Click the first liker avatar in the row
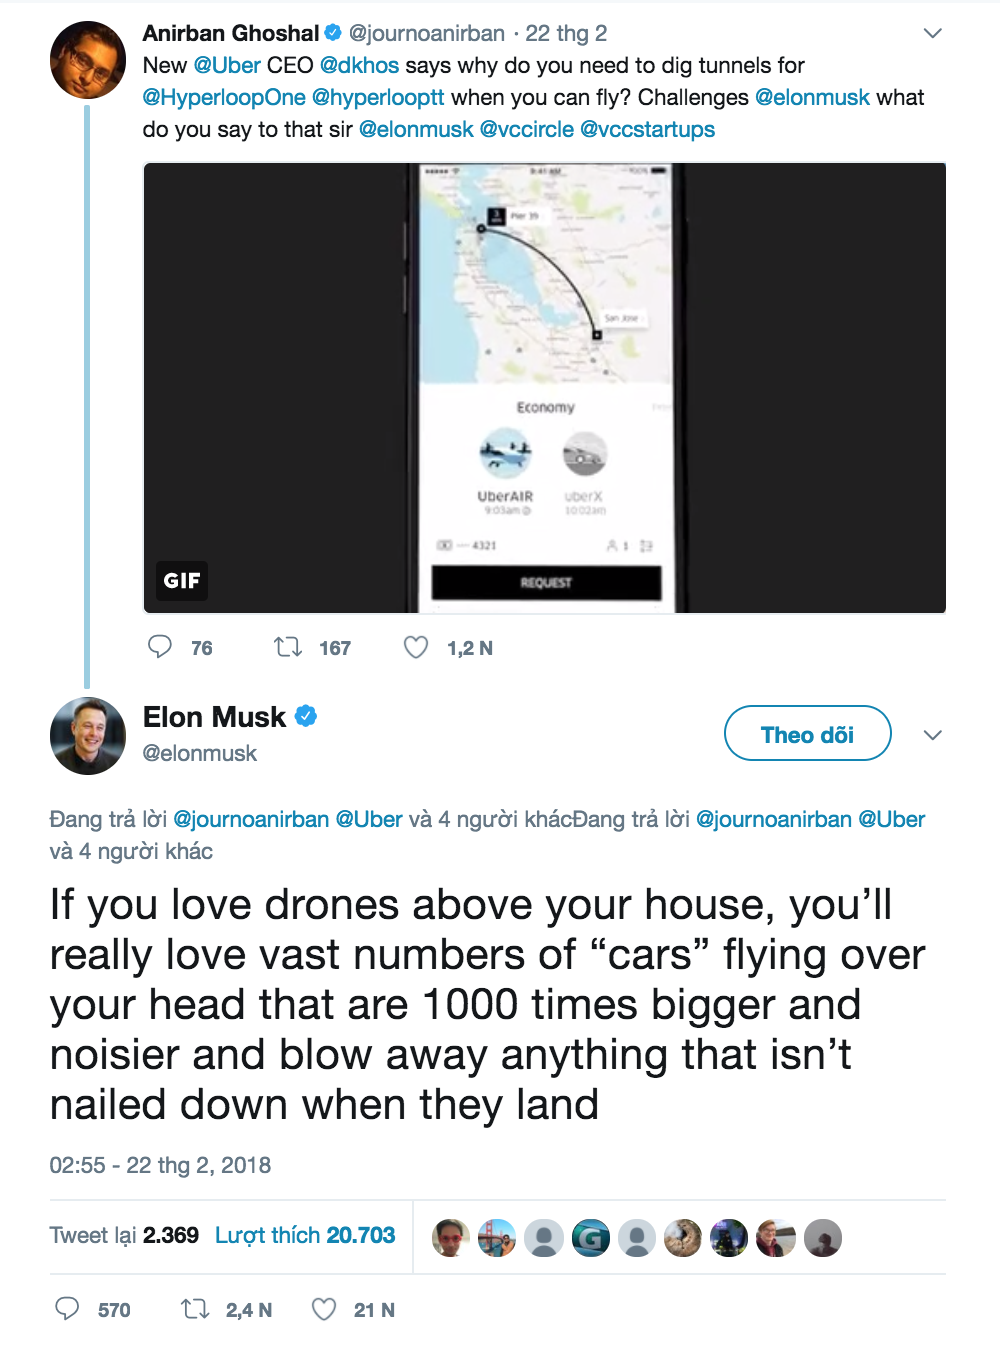This screenshot has width=1000, height=1356. 451,1238
